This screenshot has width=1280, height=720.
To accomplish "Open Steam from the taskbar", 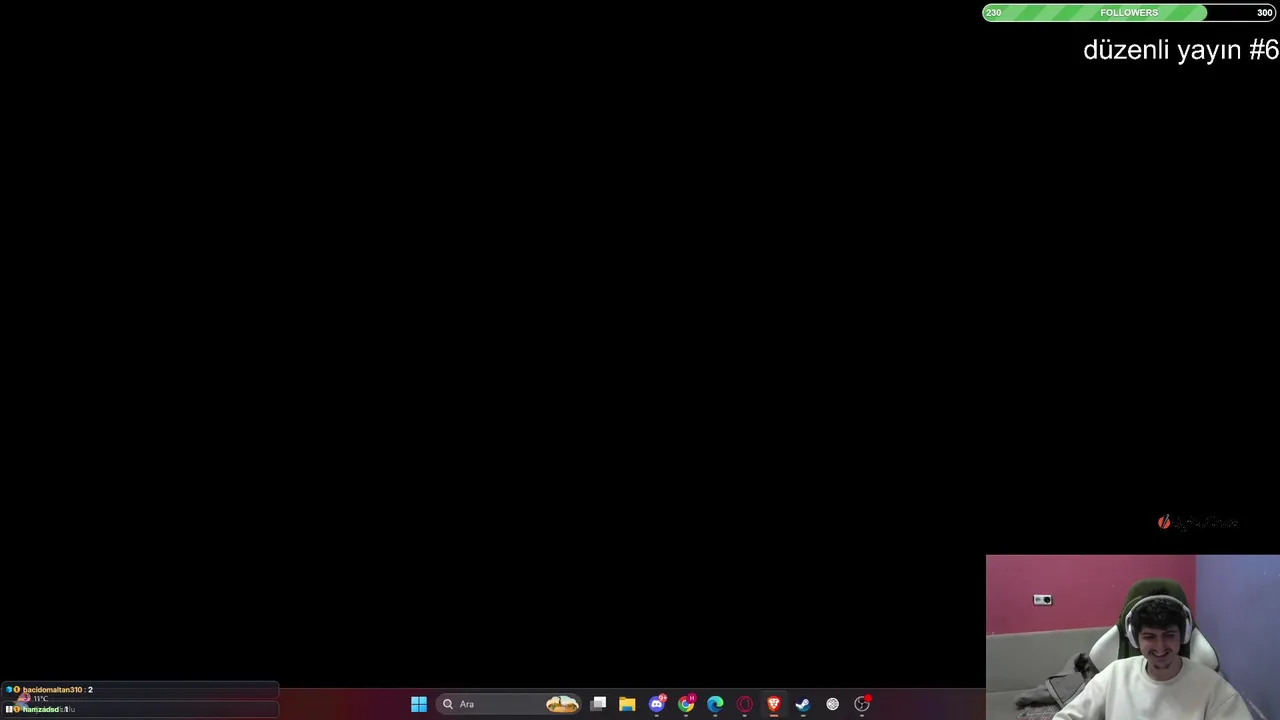I will click(x=802, y=704).
